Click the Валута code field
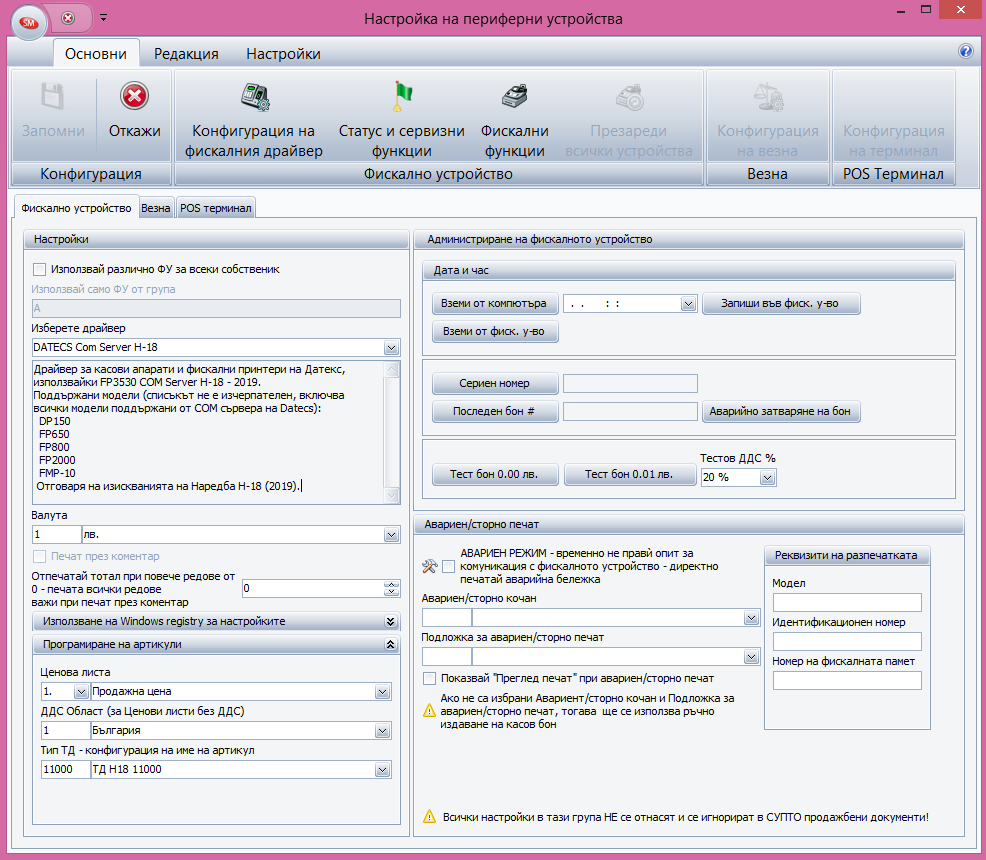986x860 pixels. (57, 535)
